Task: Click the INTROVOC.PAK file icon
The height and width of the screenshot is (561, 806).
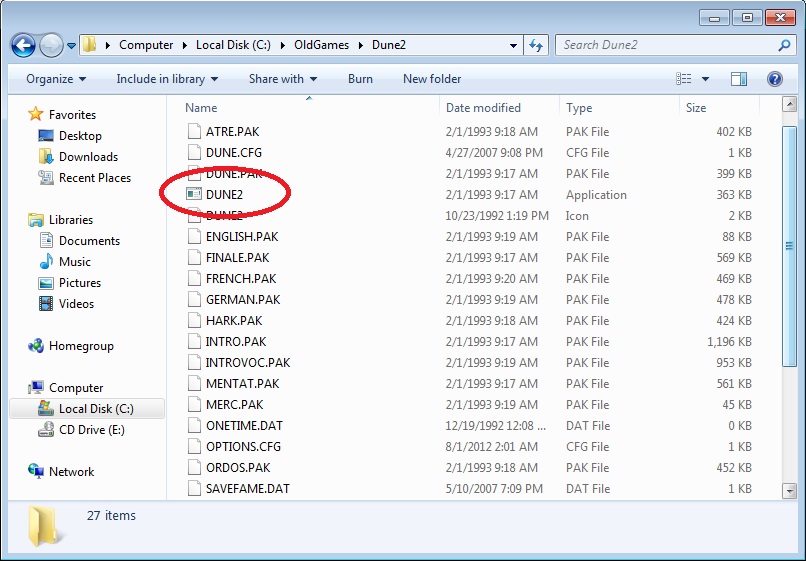Action: click(194, 363)
